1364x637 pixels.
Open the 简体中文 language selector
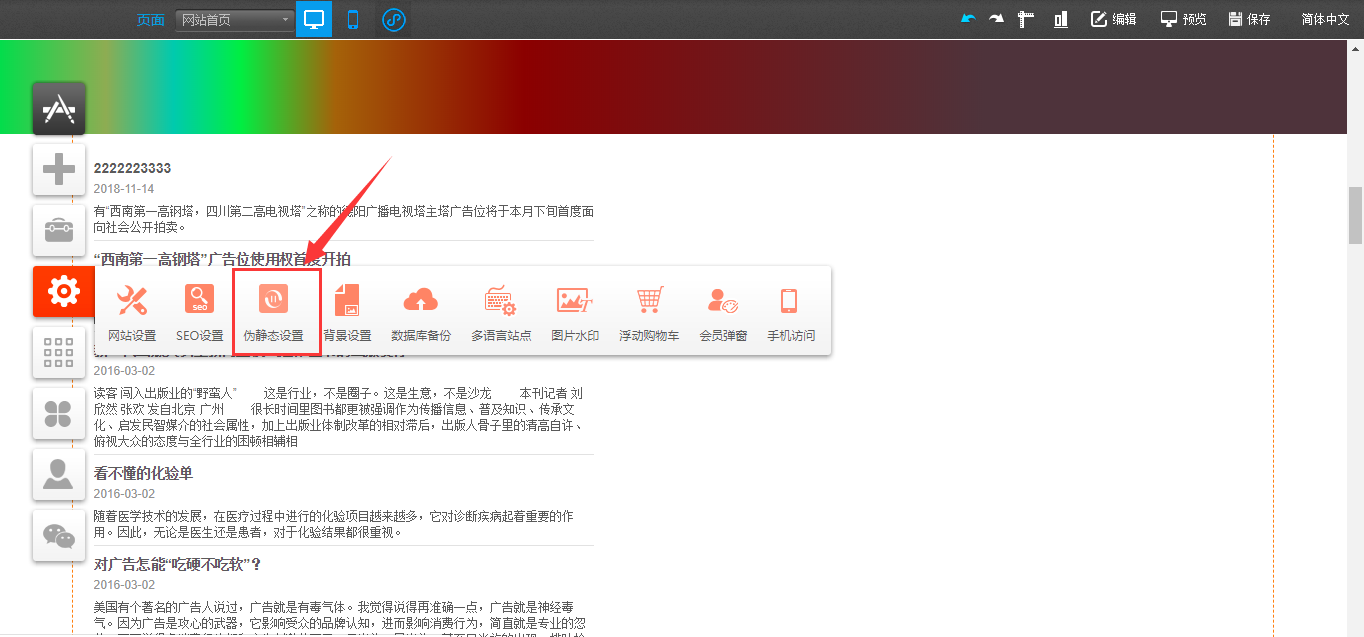pyautogui.click(x=1325, y=19)
